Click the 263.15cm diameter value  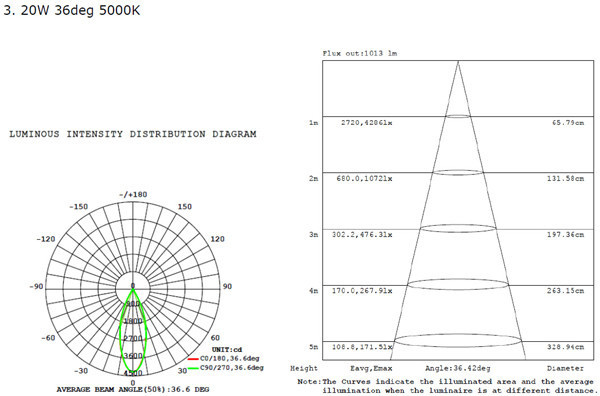(565, 291)
